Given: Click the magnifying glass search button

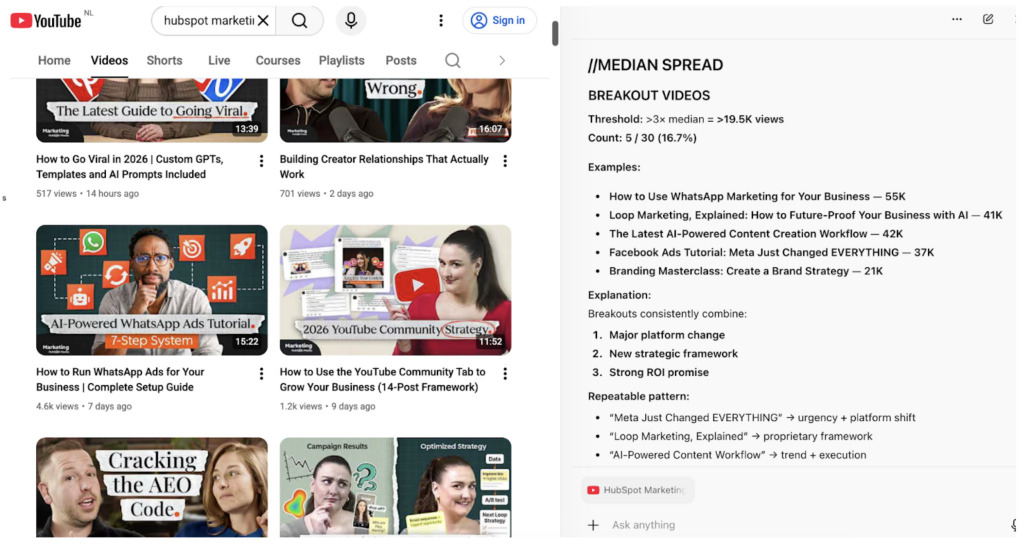Looking at the screenshot, I should click(299, 20).
